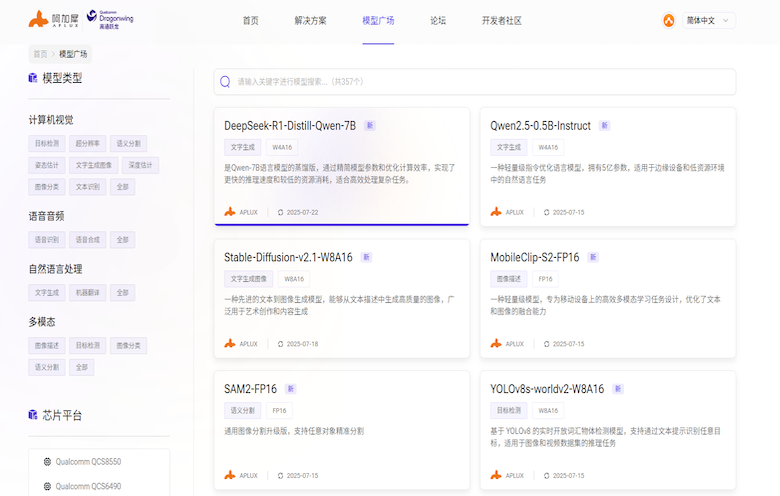Image resolution: width=780 pixels, height=496 pixels.
Task: Go to the 首页 navigation tab
Action: [x=250, y=20]
